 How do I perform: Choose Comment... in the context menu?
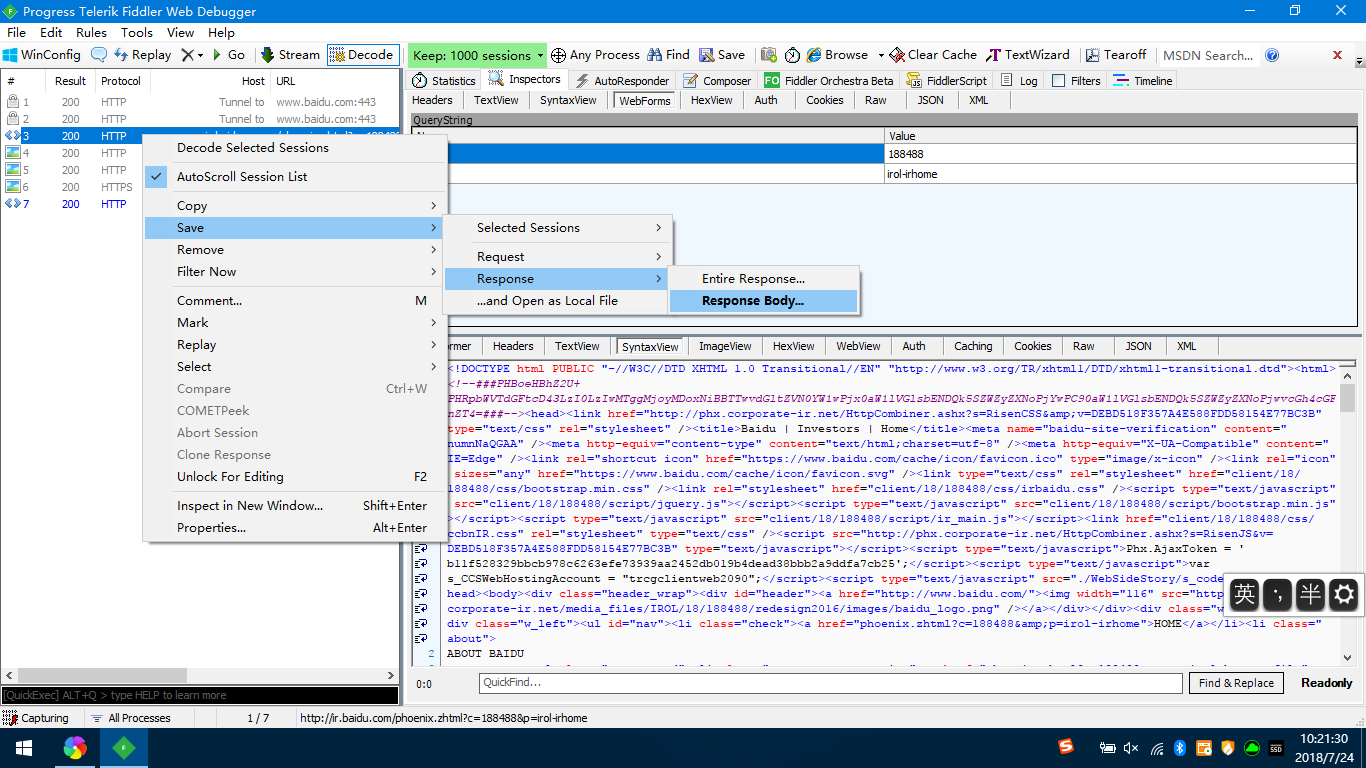(295, 301)
